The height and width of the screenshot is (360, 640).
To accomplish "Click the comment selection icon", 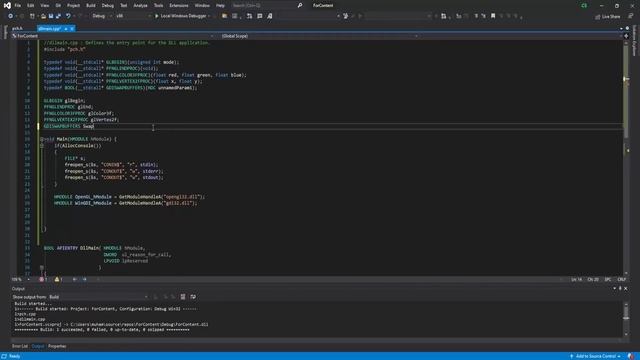I will [260, 16].
